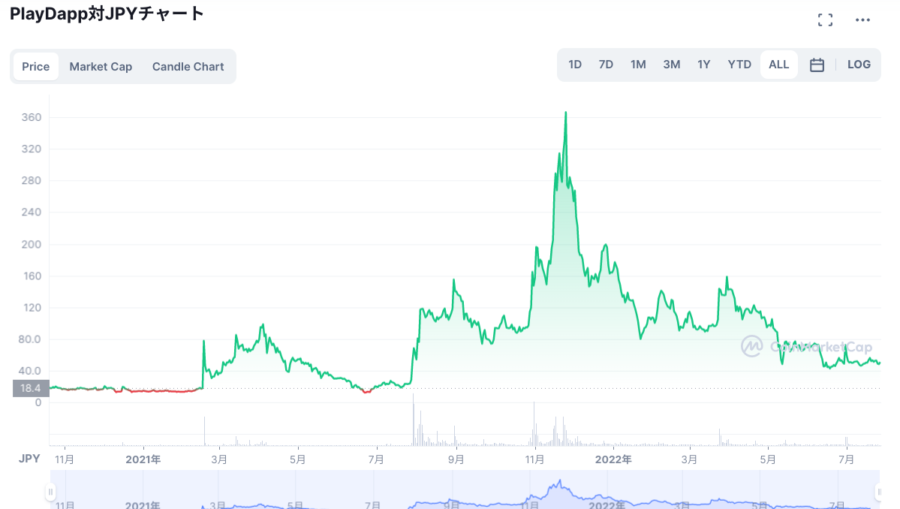Click the mini overview chart navigator

(x=465, y=490)
